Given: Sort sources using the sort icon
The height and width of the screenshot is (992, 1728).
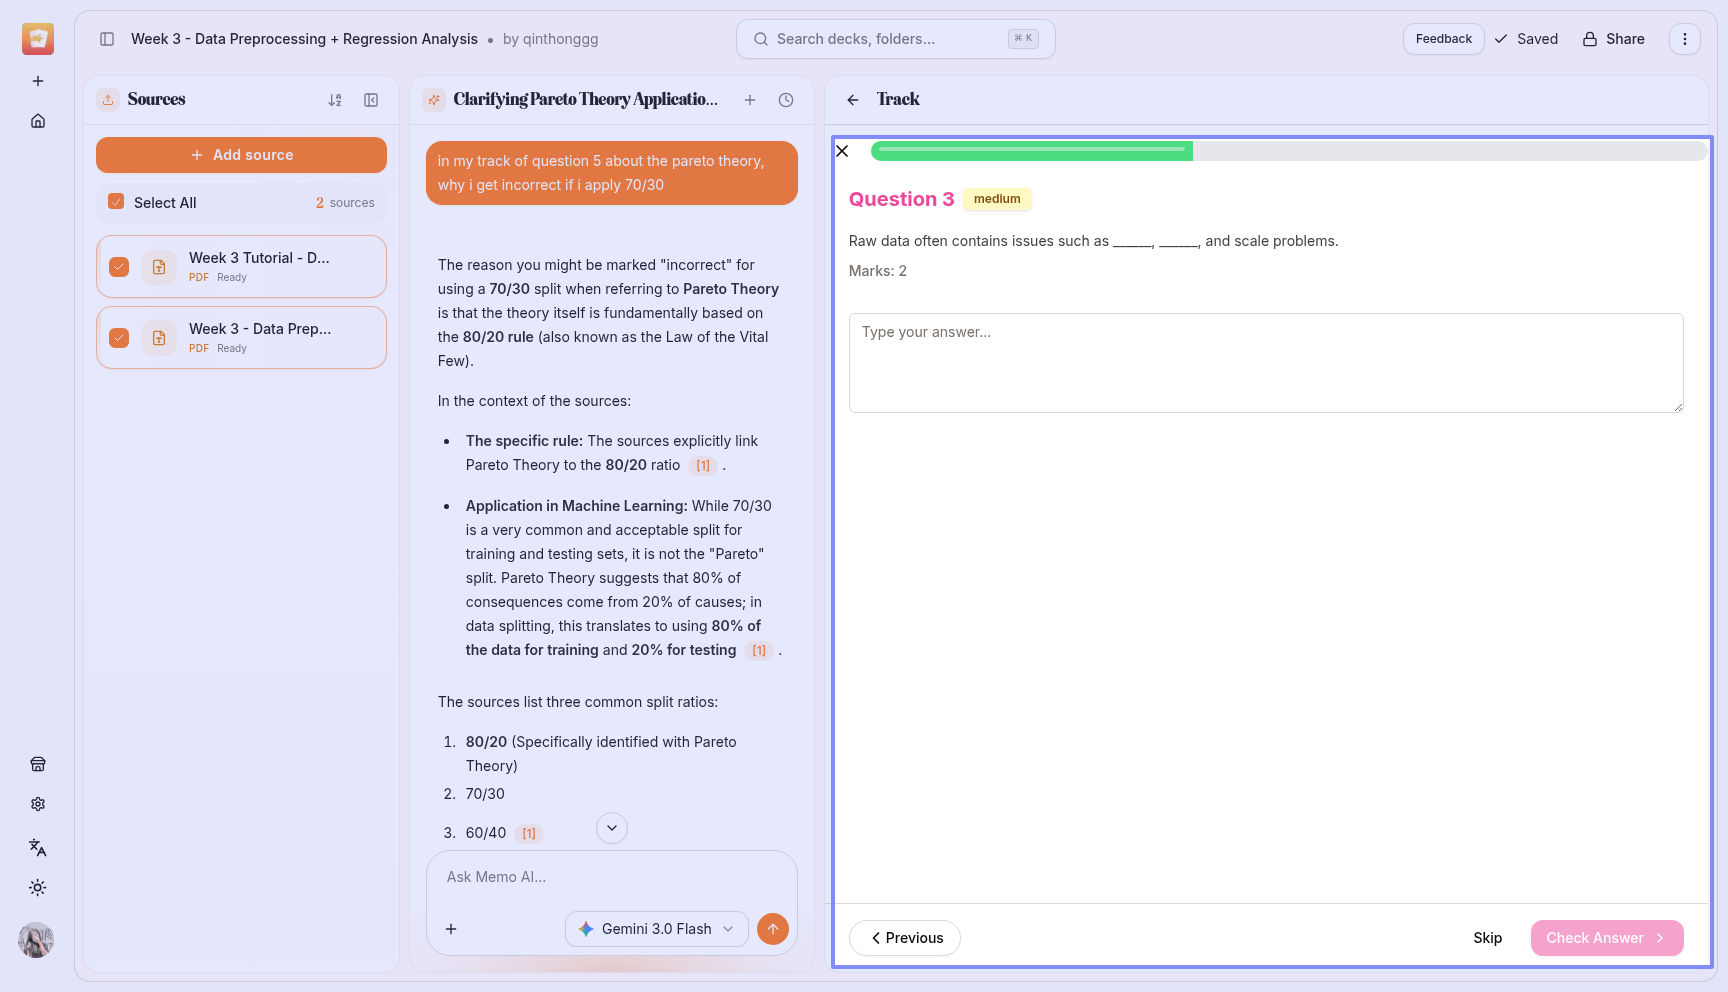Looking at the screenshot, I should [x=335, y=100].
